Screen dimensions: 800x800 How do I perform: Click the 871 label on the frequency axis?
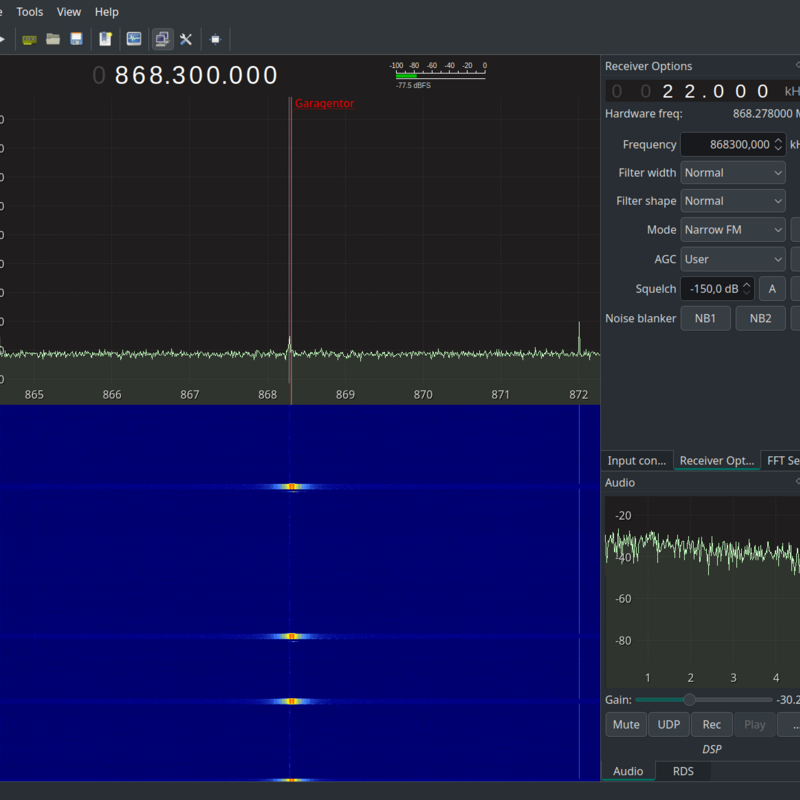click(501, 394)
